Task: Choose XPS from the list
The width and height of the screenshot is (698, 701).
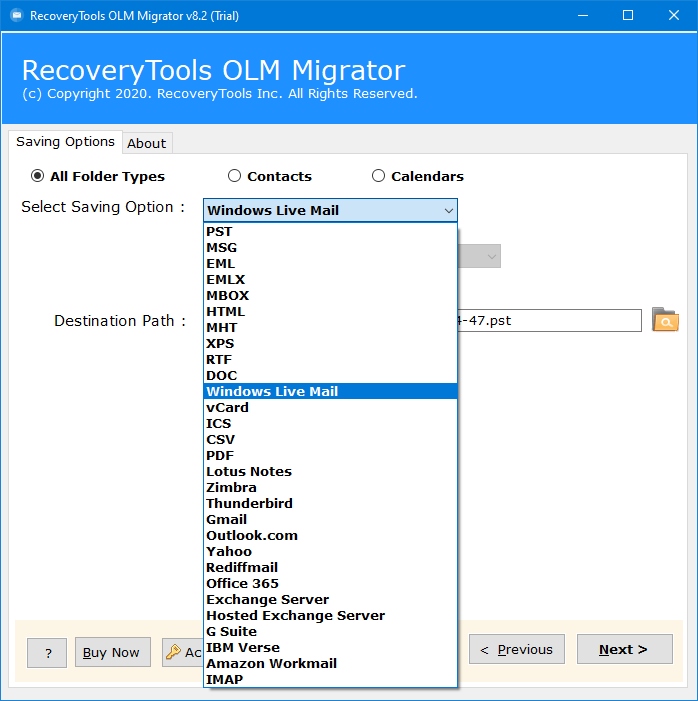Action: (x=330, y=343)
